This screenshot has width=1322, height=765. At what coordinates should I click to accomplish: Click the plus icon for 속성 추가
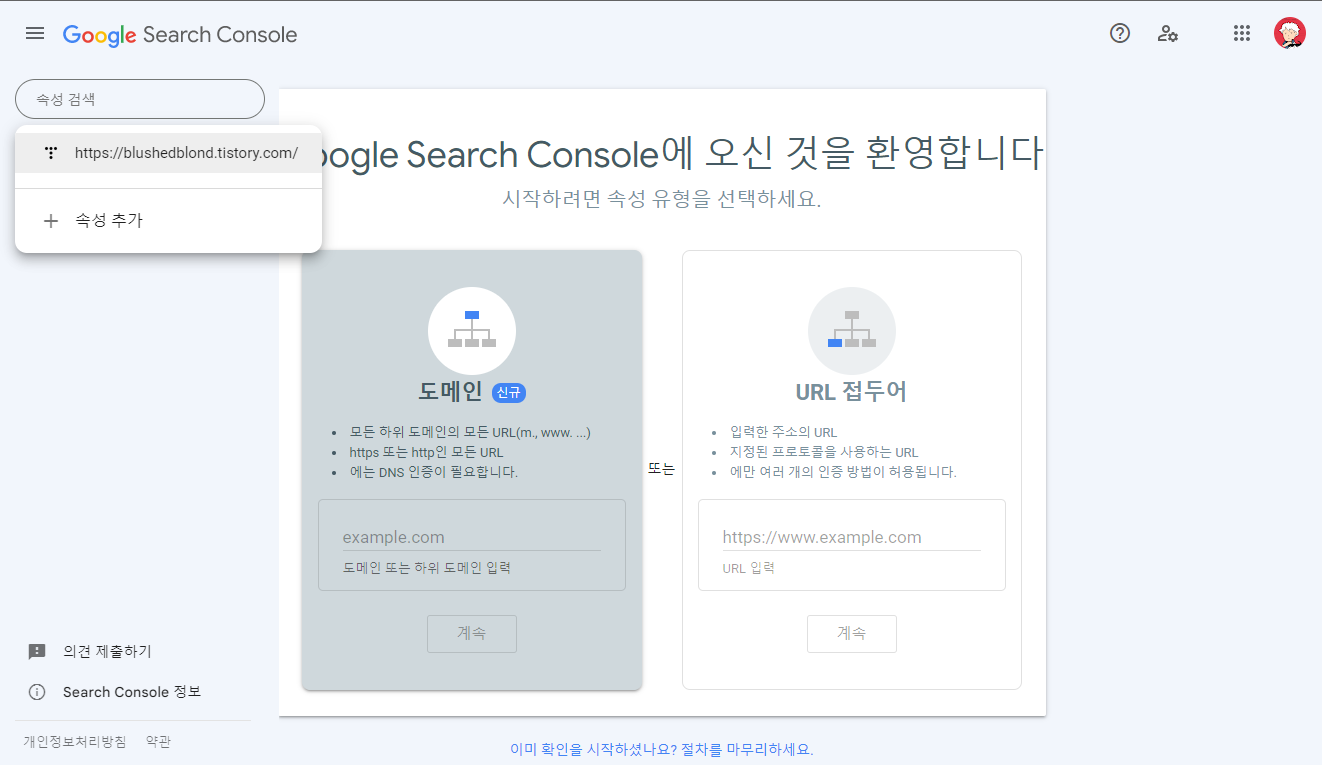click(x=51, y=221)
